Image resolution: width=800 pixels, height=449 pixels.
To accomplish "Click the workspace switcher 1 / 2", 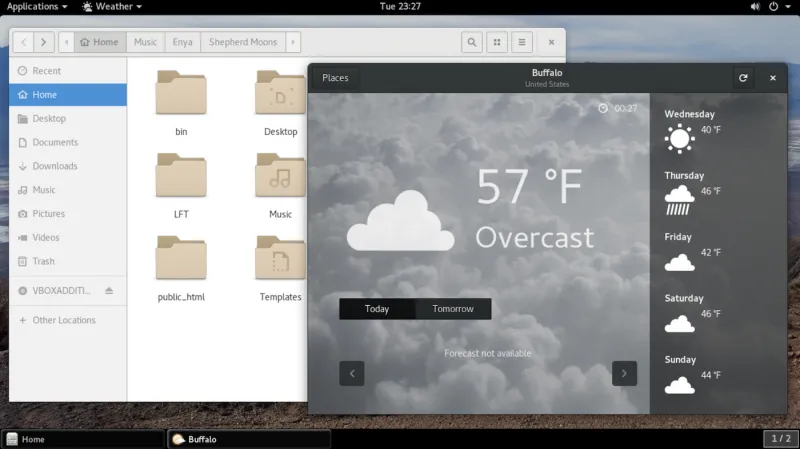I will [x=780, y=439].
